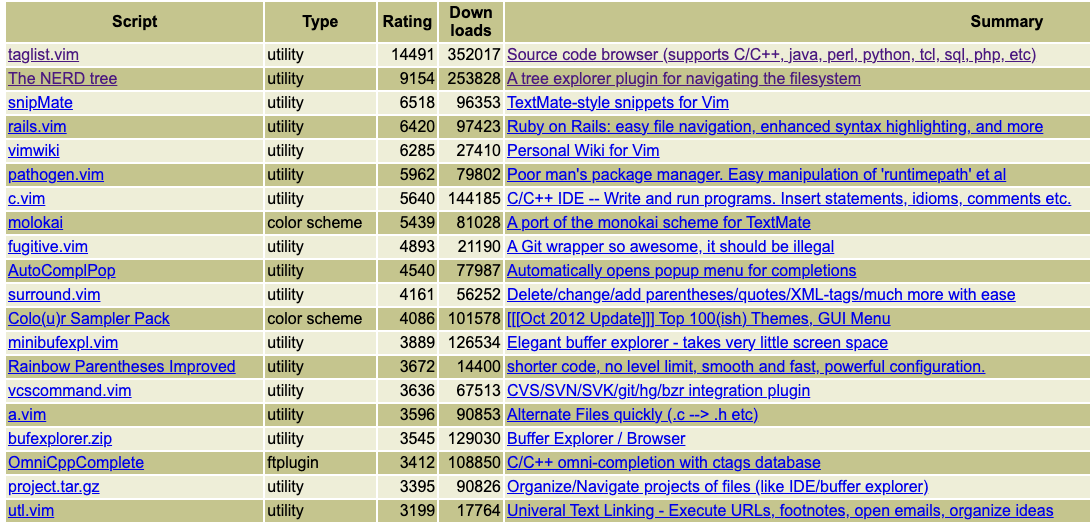Open the taglist.vim script link
The width and height of the screenshot is (1090, 527).
tap(45, 55)
